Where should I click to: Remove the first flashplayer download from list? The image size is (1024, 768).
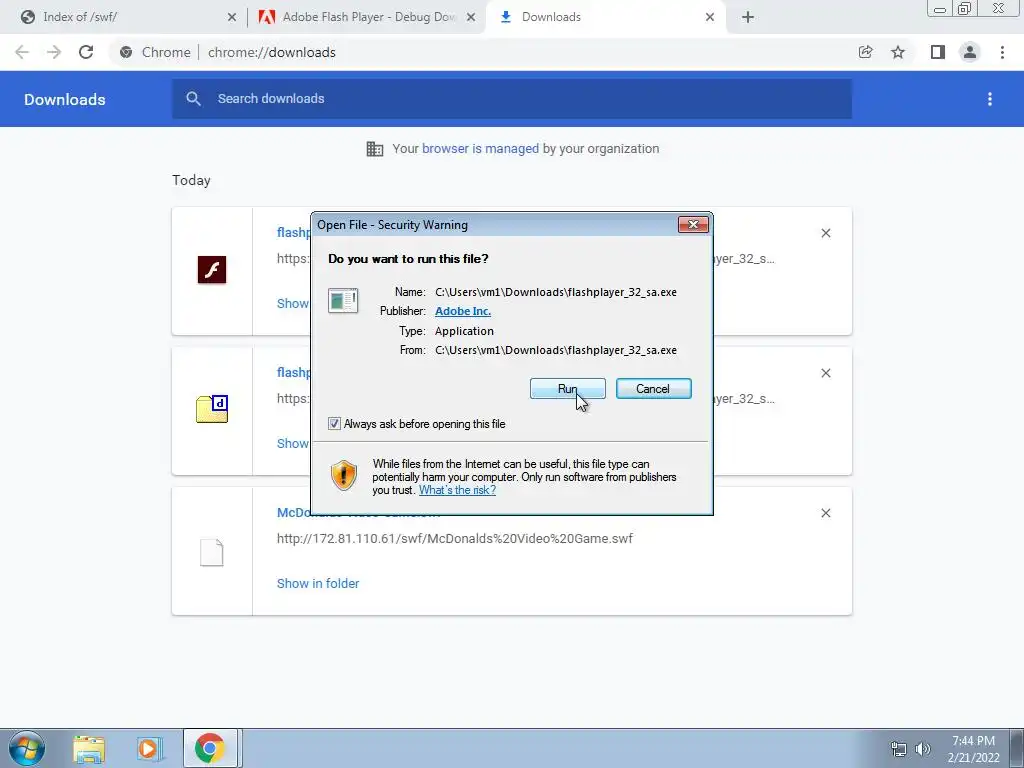[826, 233]
